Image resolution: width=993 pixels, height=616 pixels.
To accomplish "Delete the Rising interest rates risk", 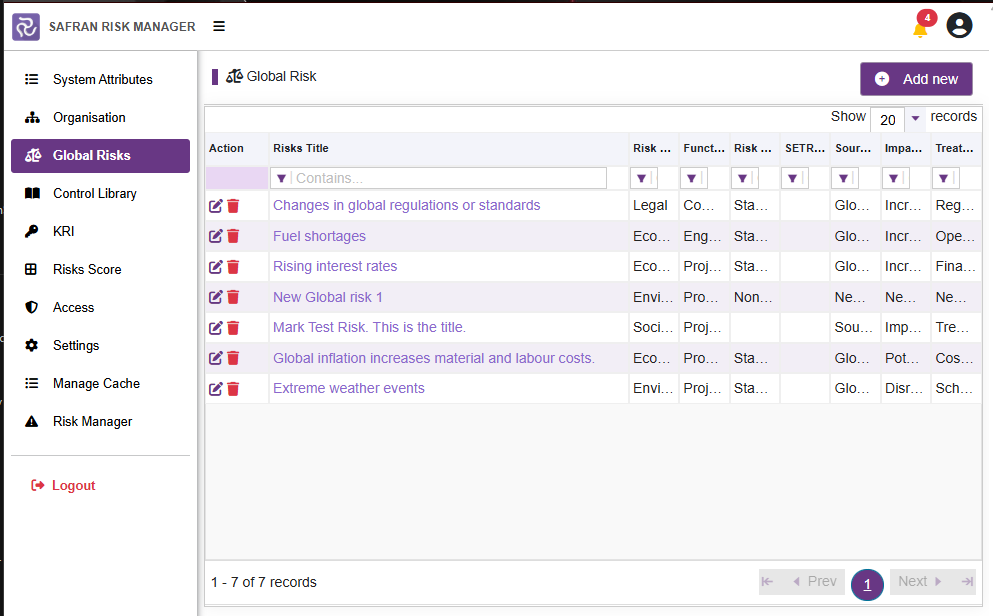I will (x=233, y=267).
